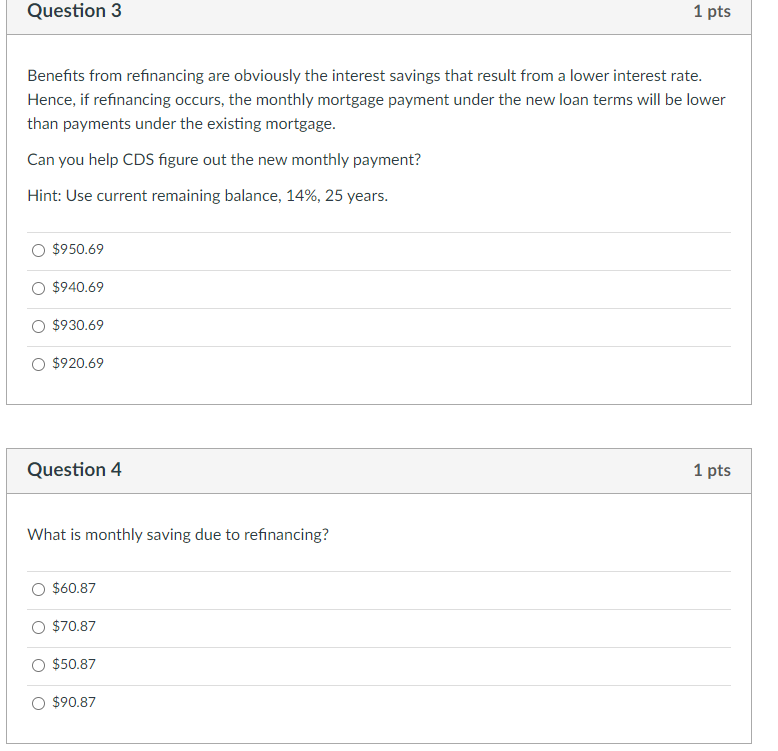Image resolution: width=778 pixels, height=751 pixels.
Task: Click the Question 4 heading
Action: pos(75,470)
